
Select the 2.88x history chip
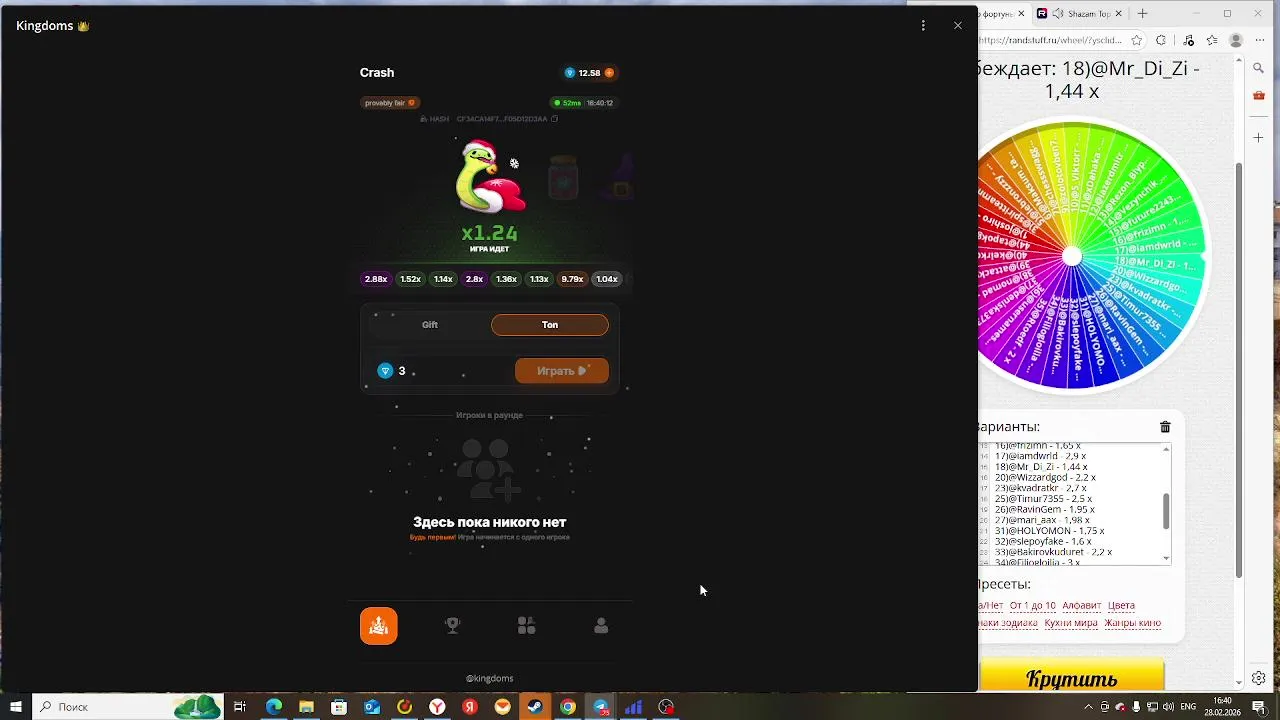point(376,279)
